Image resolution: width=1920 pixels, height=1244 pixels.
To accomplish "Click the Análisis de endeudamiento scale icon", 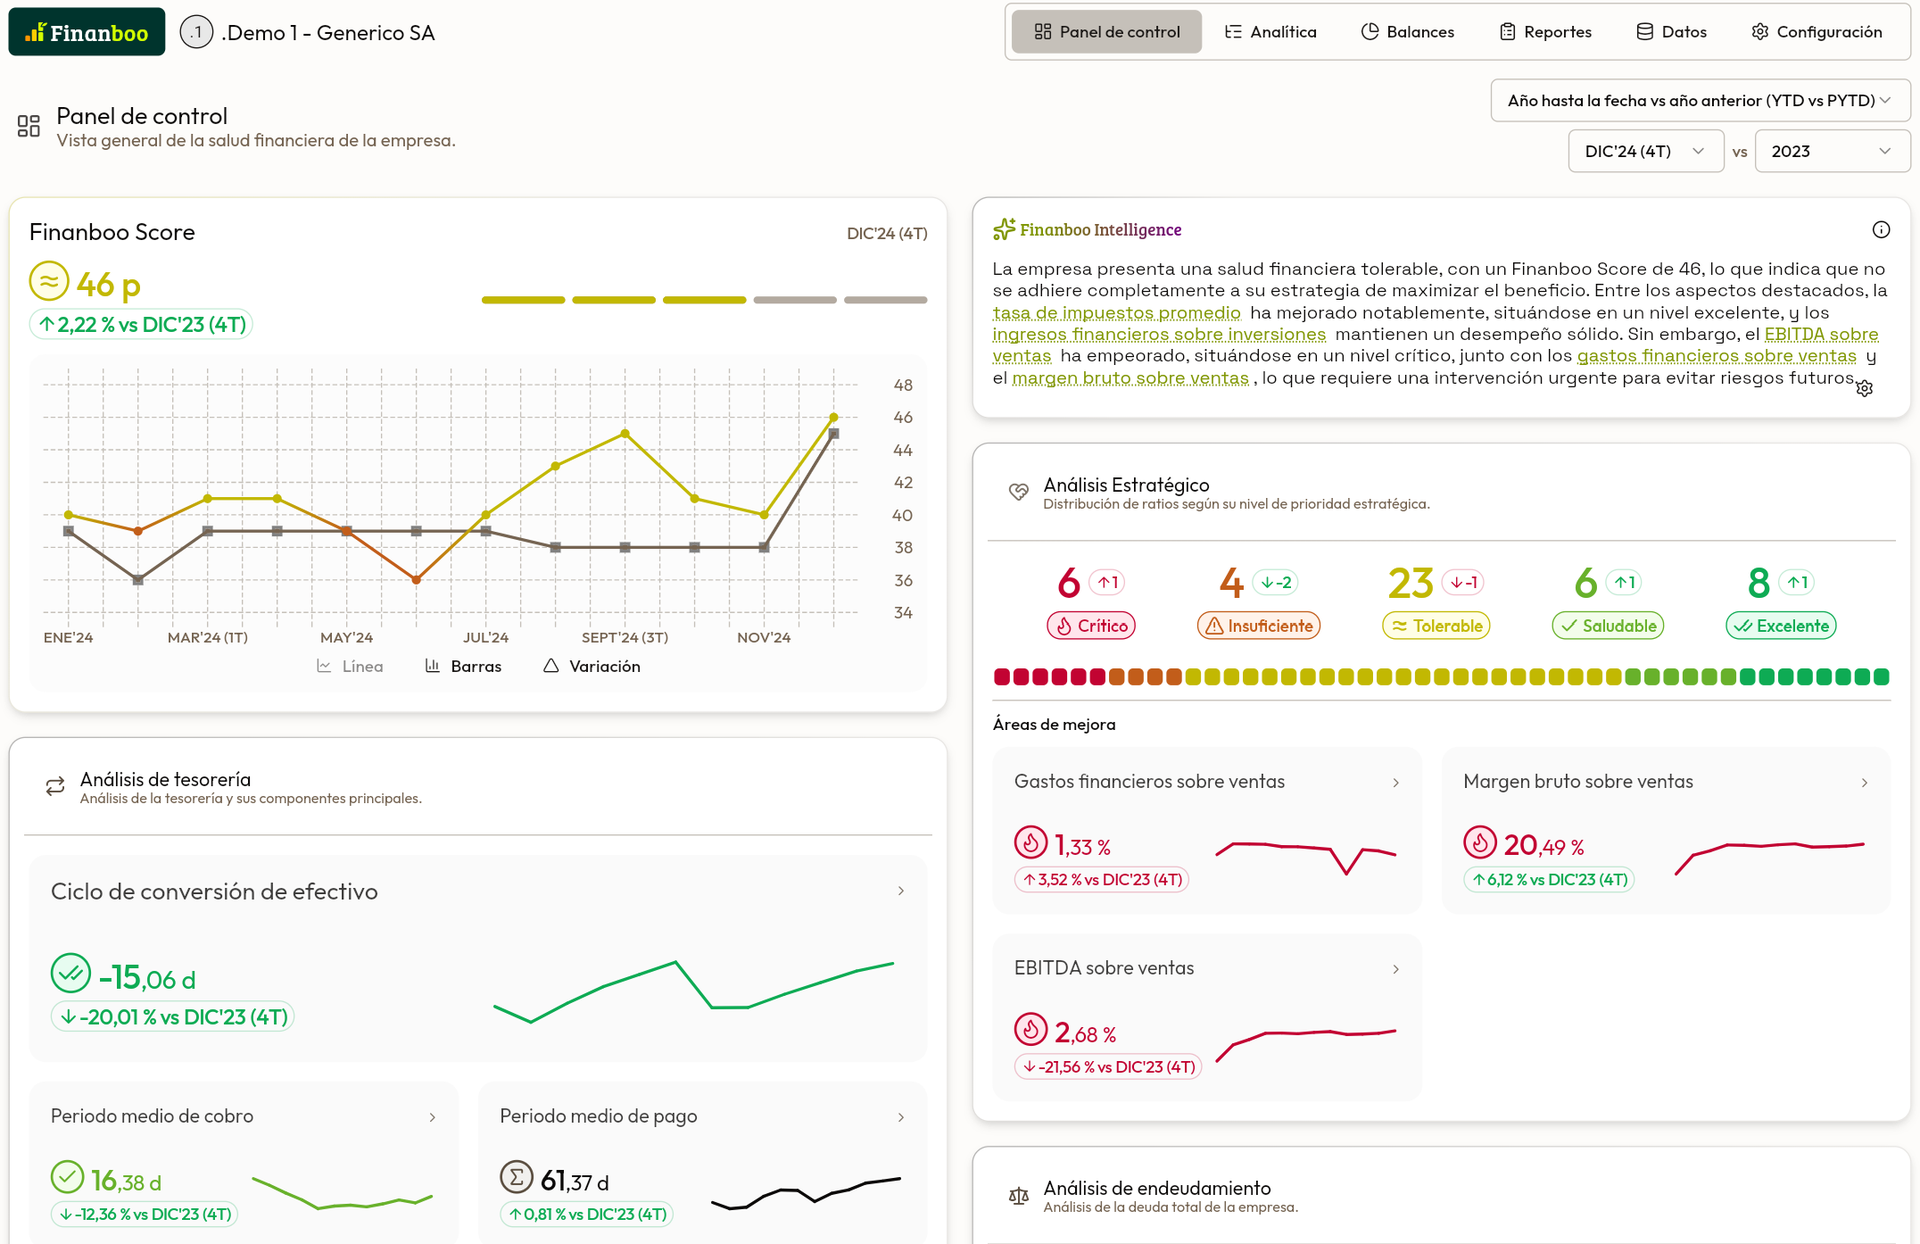I will [1018, 1196].
